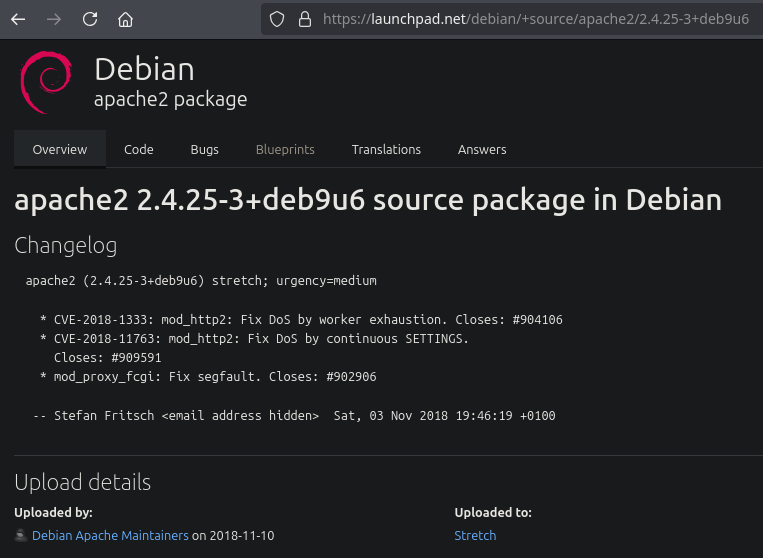
Task: Go to browser home page icon
Action: point(125,19)
